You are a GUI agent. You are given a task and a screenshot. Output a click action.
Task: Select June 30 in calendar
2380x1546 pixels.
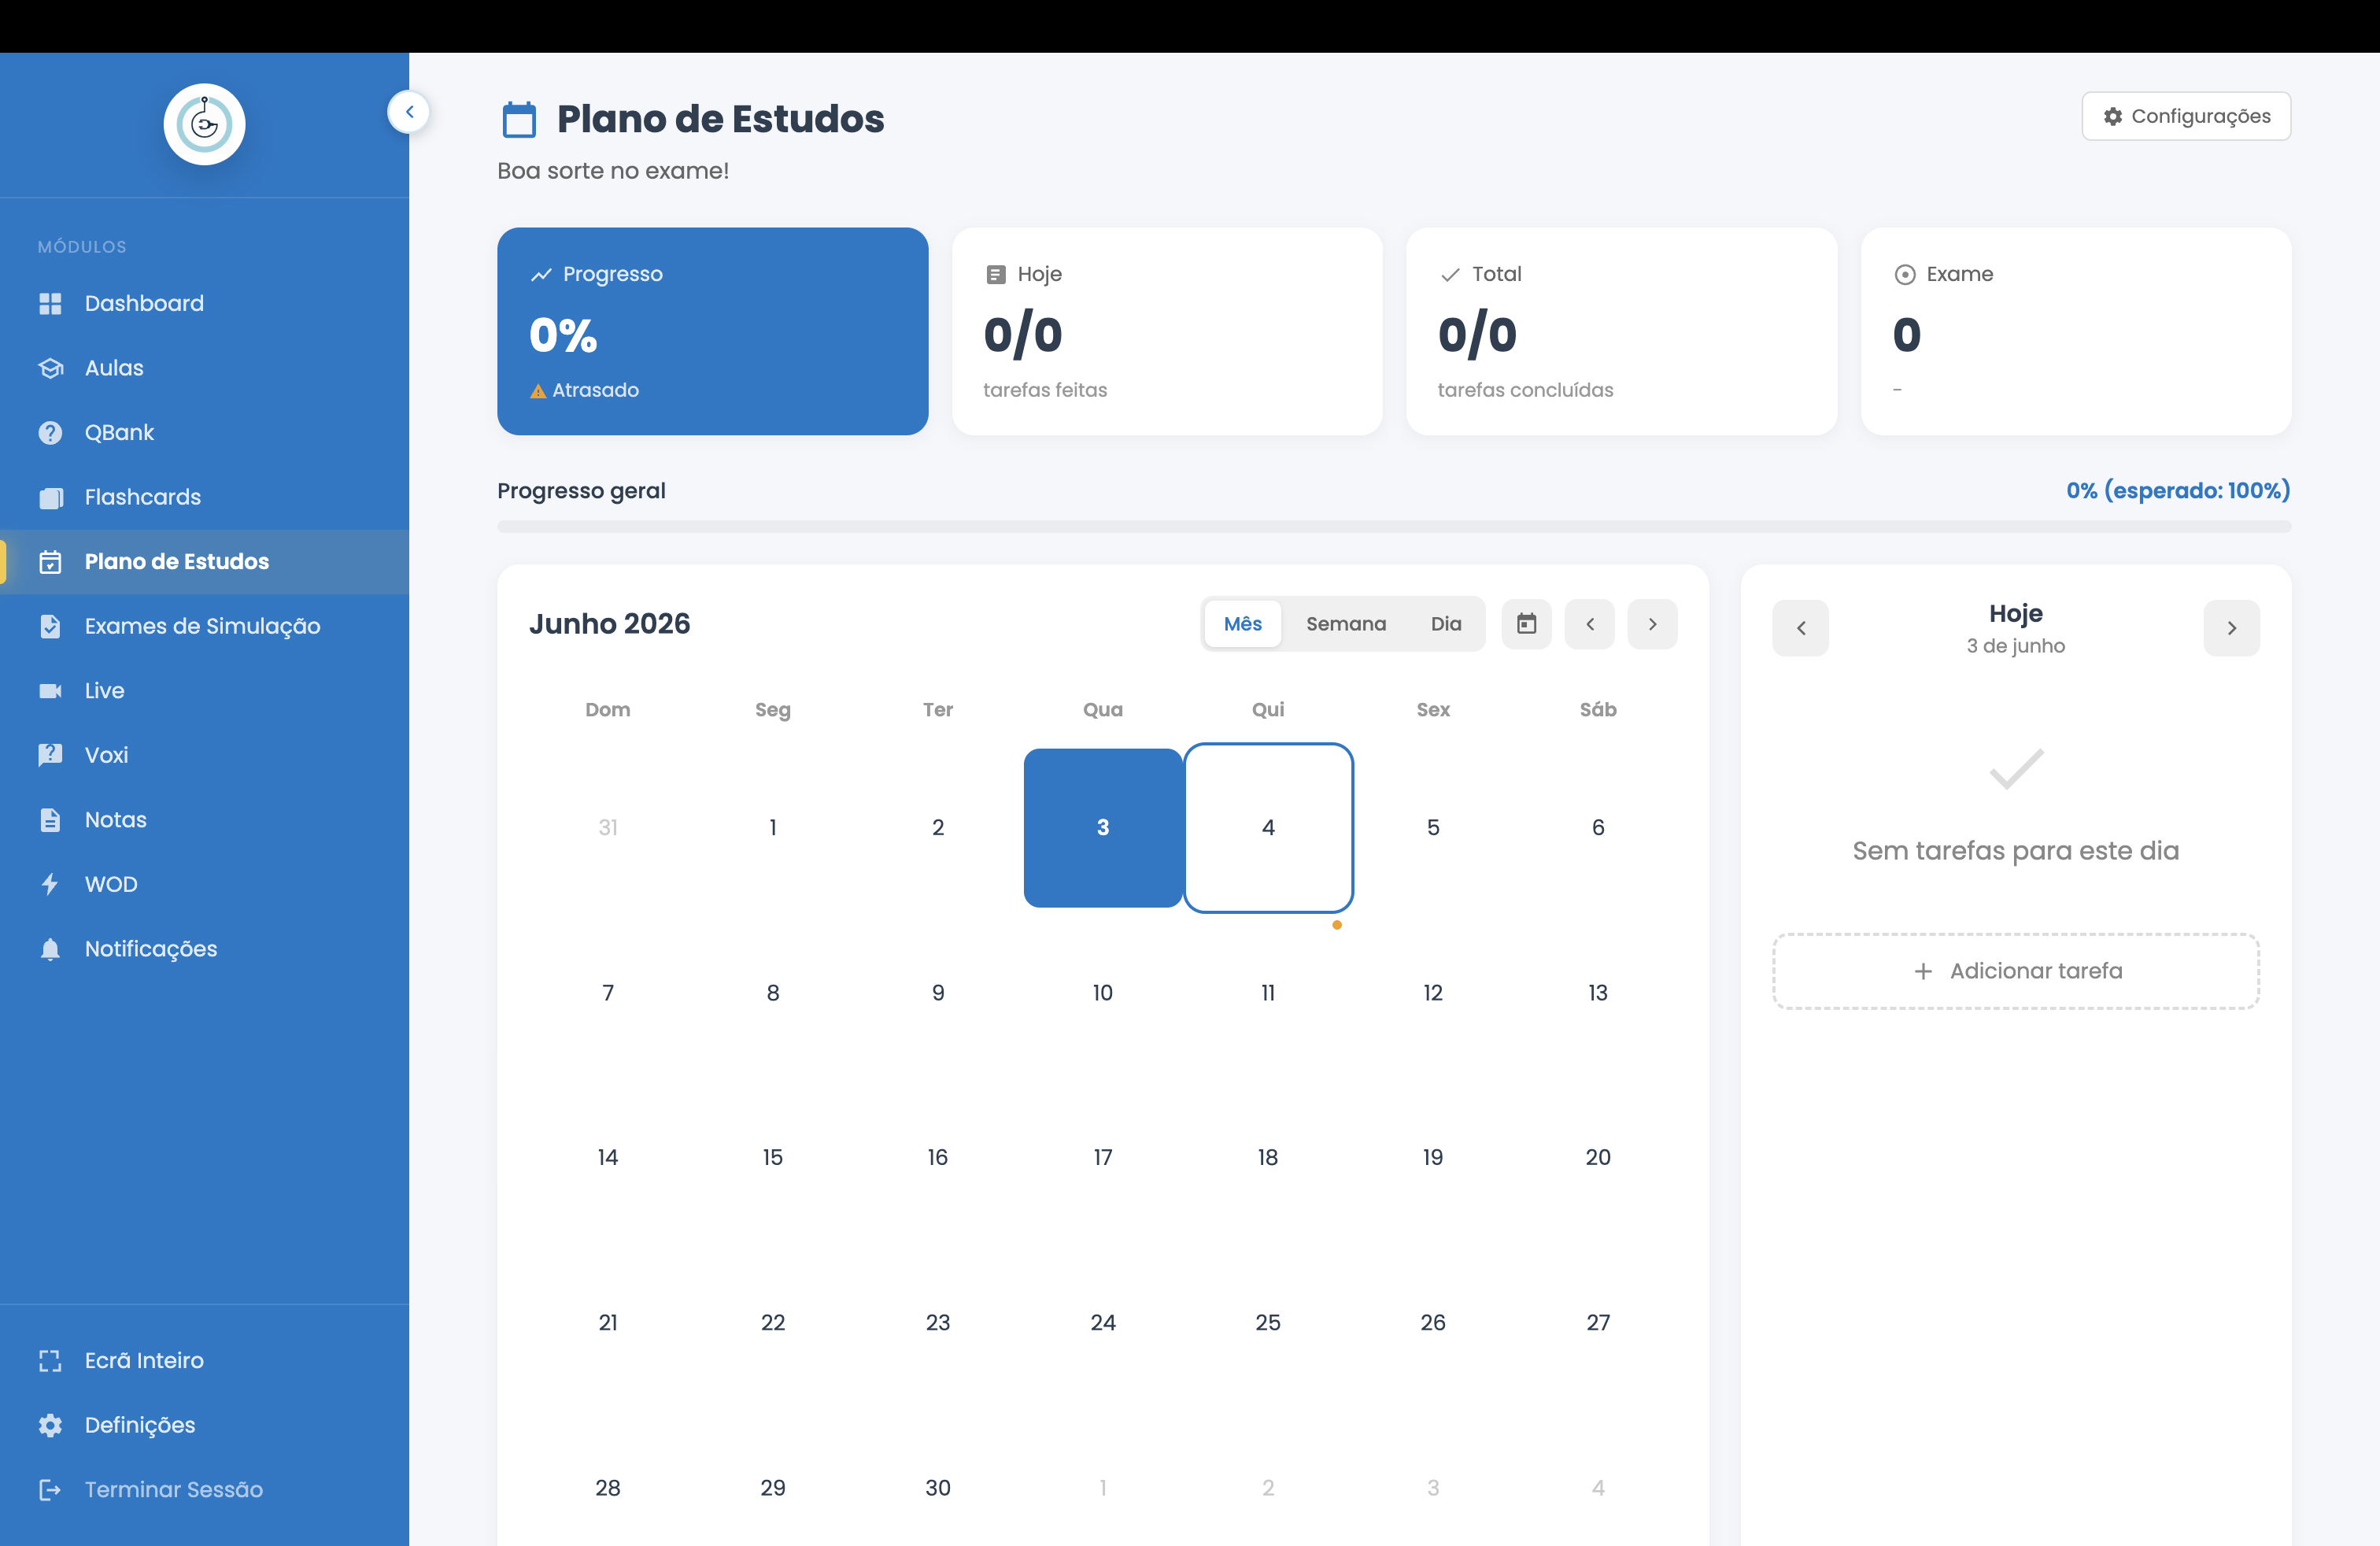pos(937,1487)
